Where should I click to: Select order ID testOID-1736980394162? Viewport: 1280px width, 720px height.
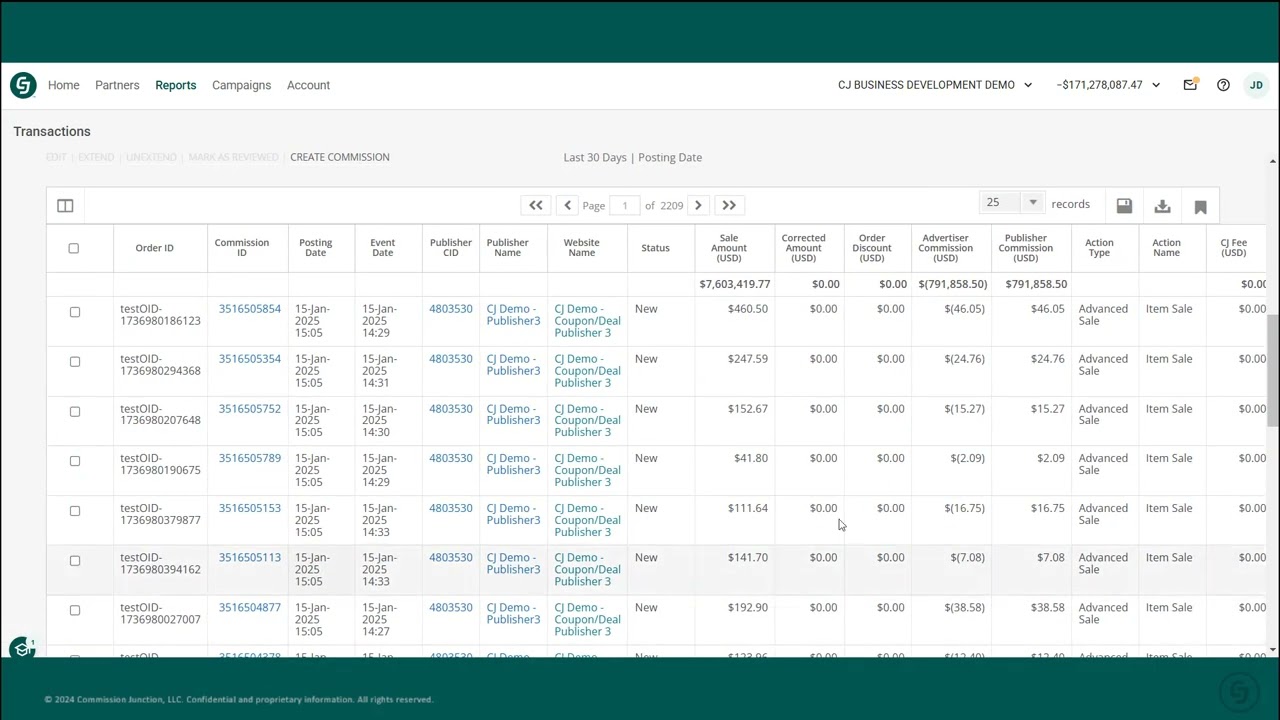click(160, 564)
